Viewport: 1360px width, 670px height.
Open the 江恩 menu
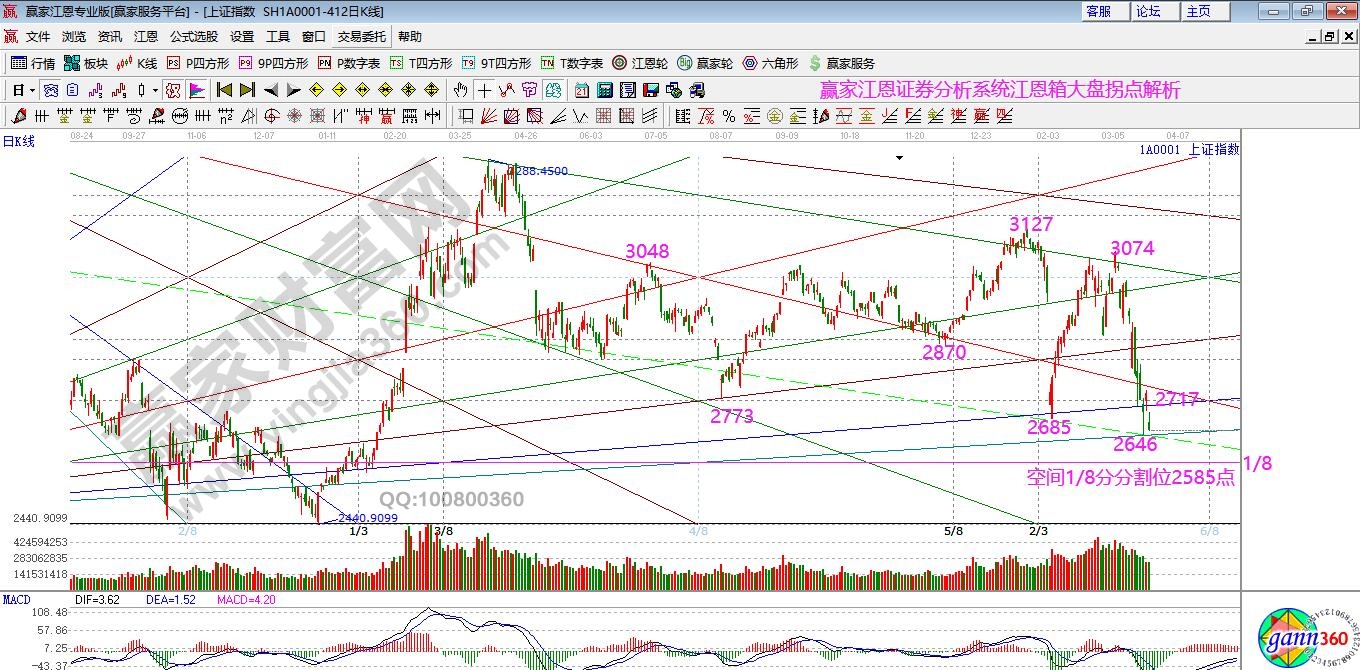tap(146, 37)
